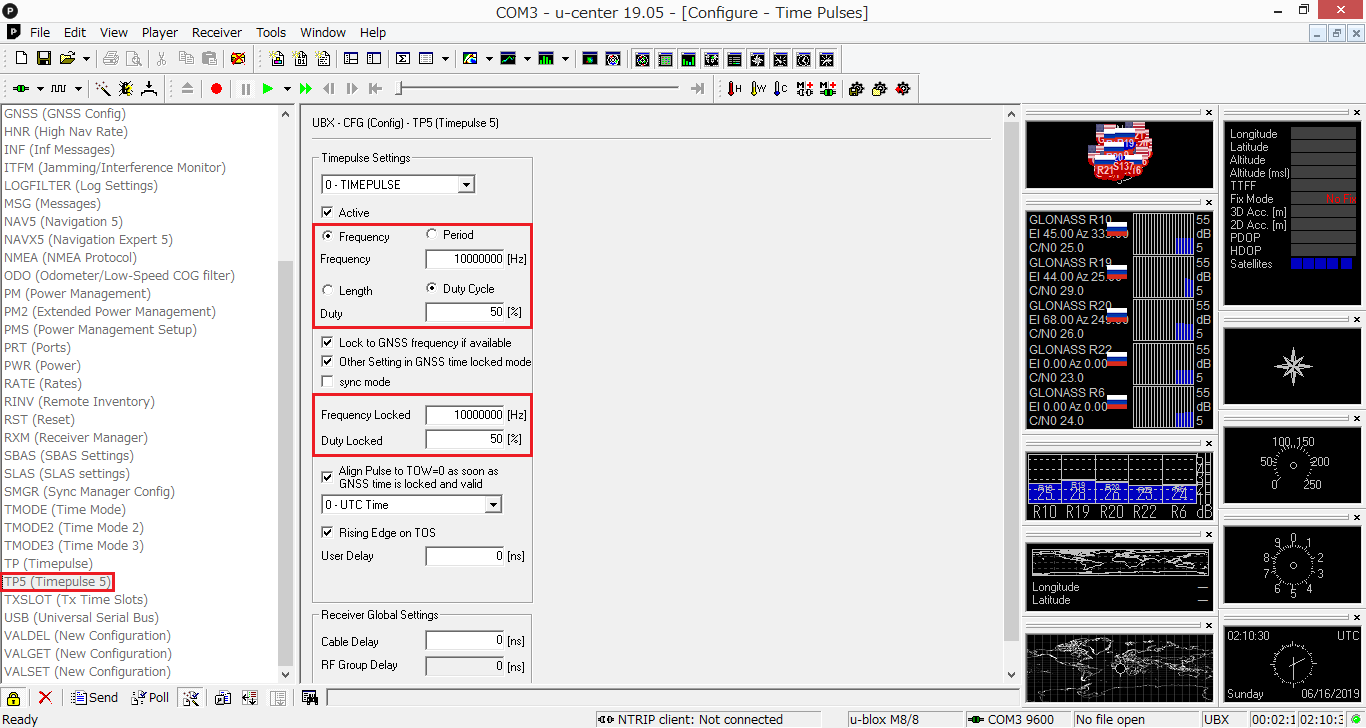Select PRT (Ports) in message list

[x=37, y=348]
